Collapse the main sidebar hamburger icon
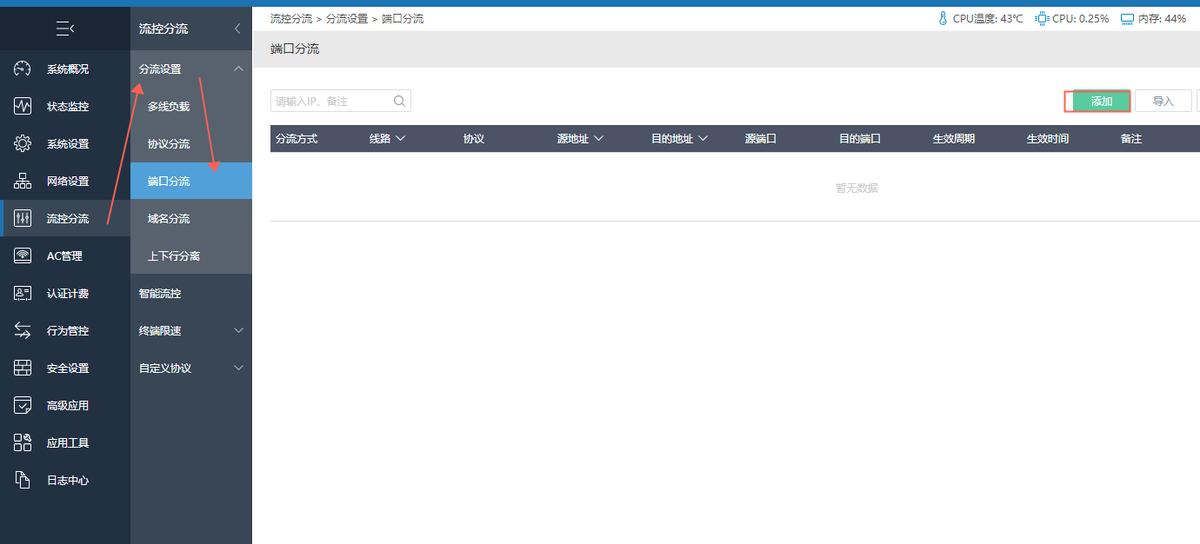Screen dimensions: 1200x544 tap(65, 30)
